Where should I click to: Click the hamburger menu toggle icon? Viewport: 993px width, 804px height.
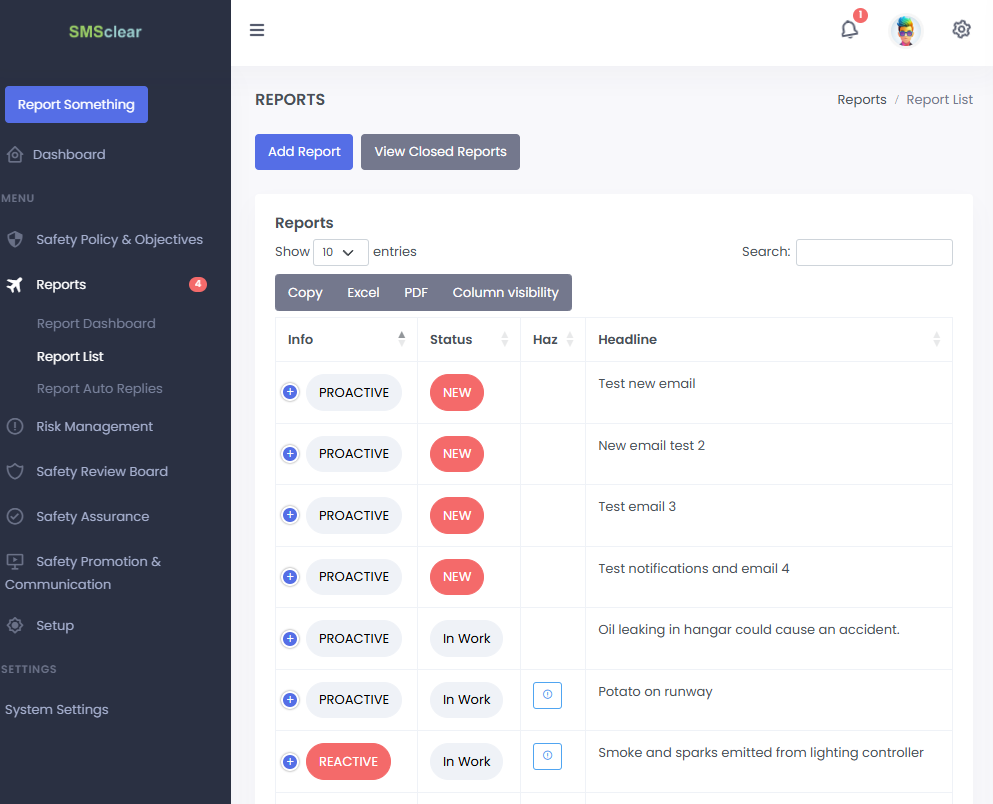point(257,30)
